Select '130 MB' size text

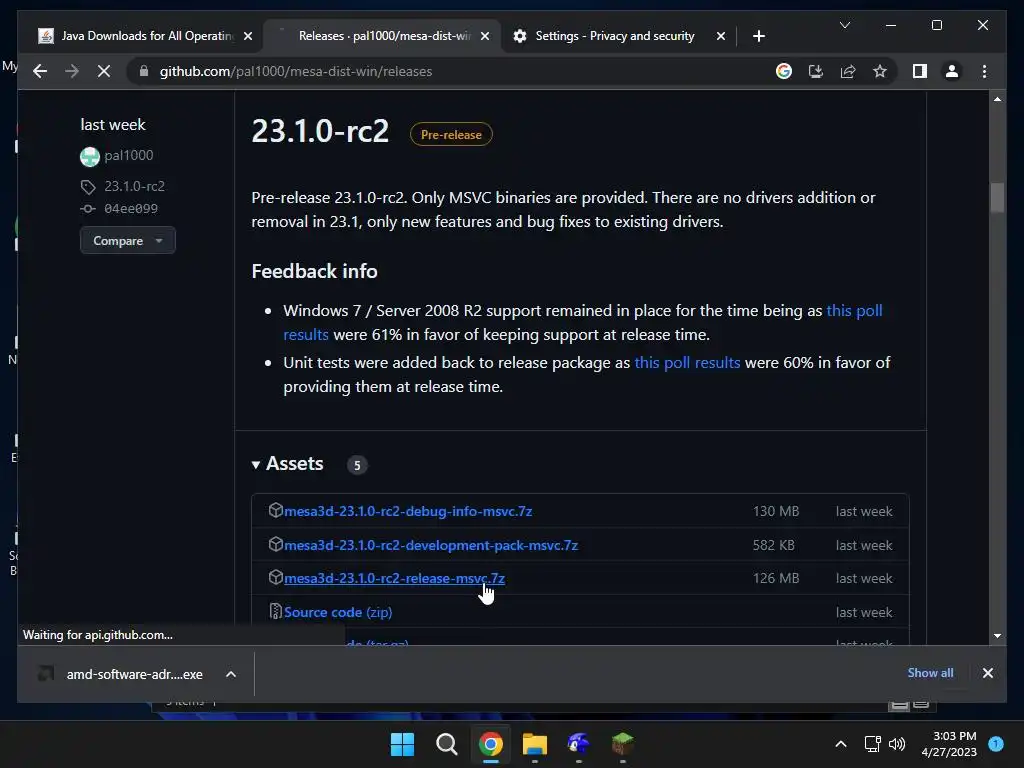(x=776, y=511)
